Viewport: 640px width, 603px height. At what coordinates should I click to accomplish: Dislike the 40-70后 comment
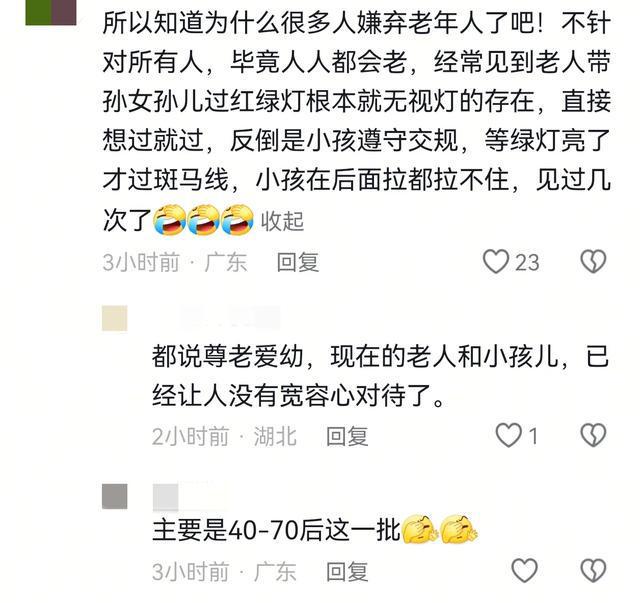point(593,570)
